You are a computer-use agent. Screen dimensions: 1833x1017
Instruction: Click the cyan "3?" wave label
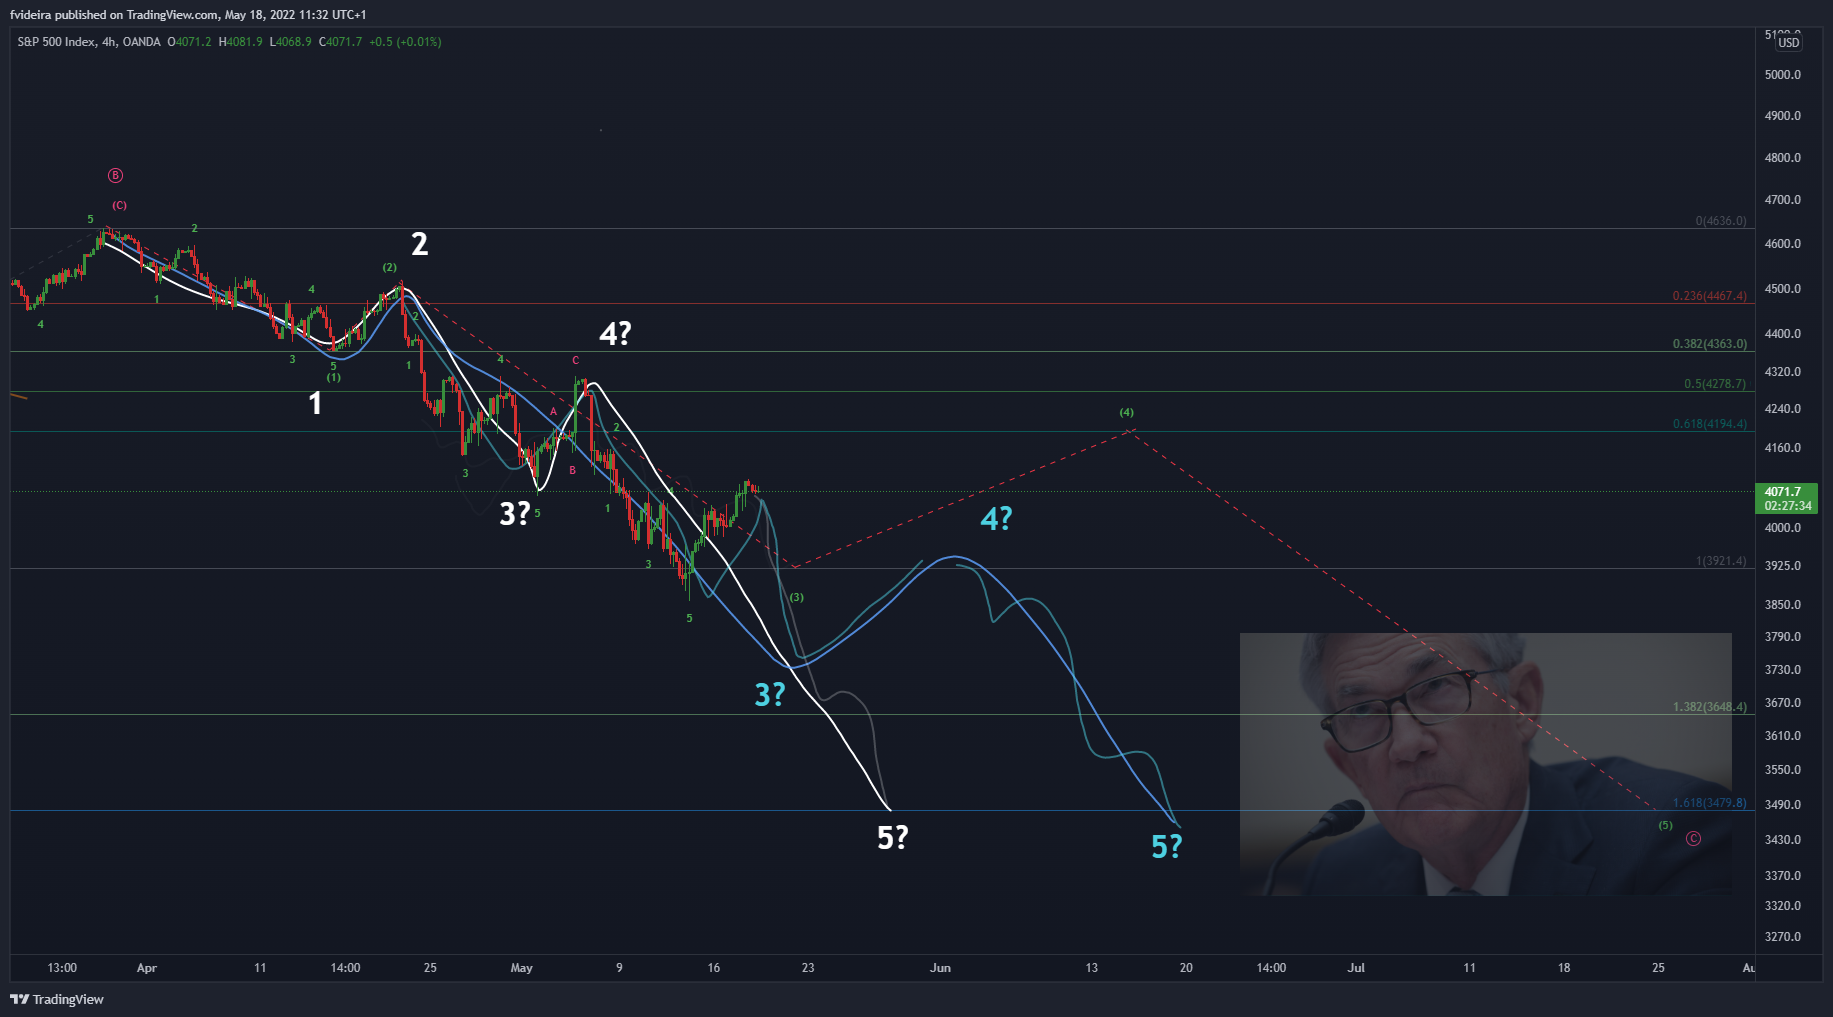770,695
